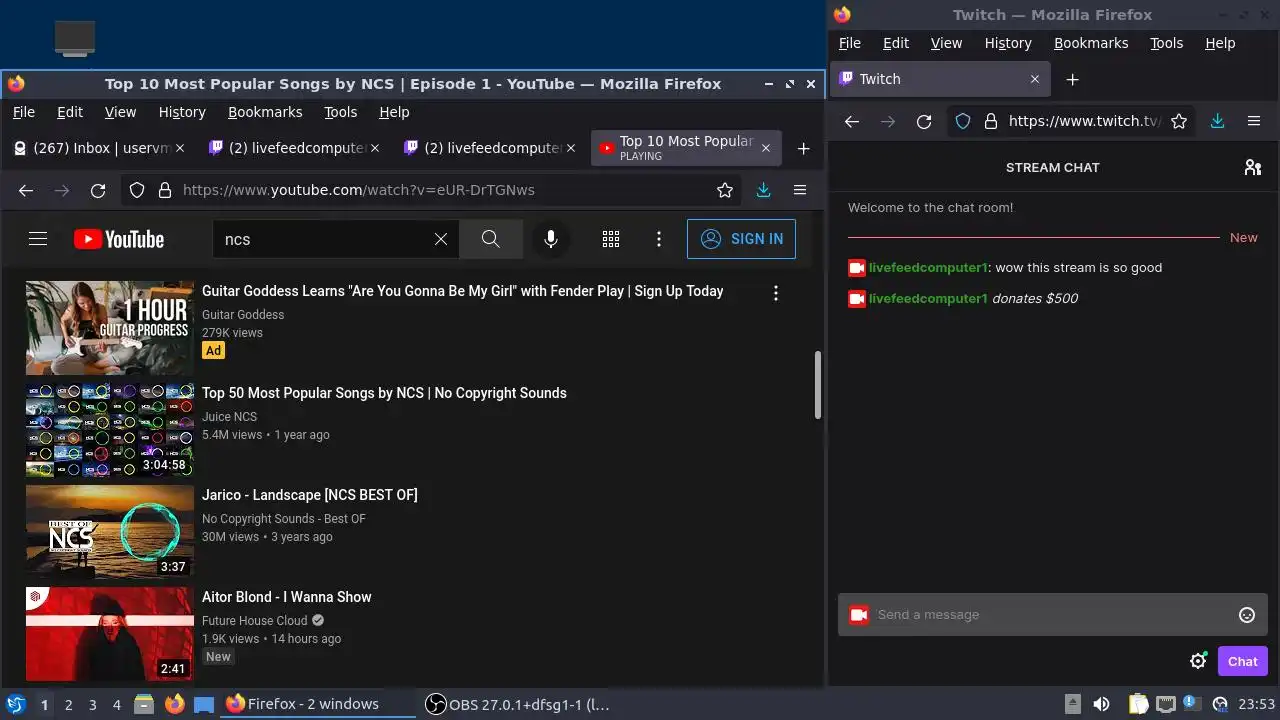The image size is (1280, 720).
Task: Open new tab in Twitch window
Action: click(1072, 79)
